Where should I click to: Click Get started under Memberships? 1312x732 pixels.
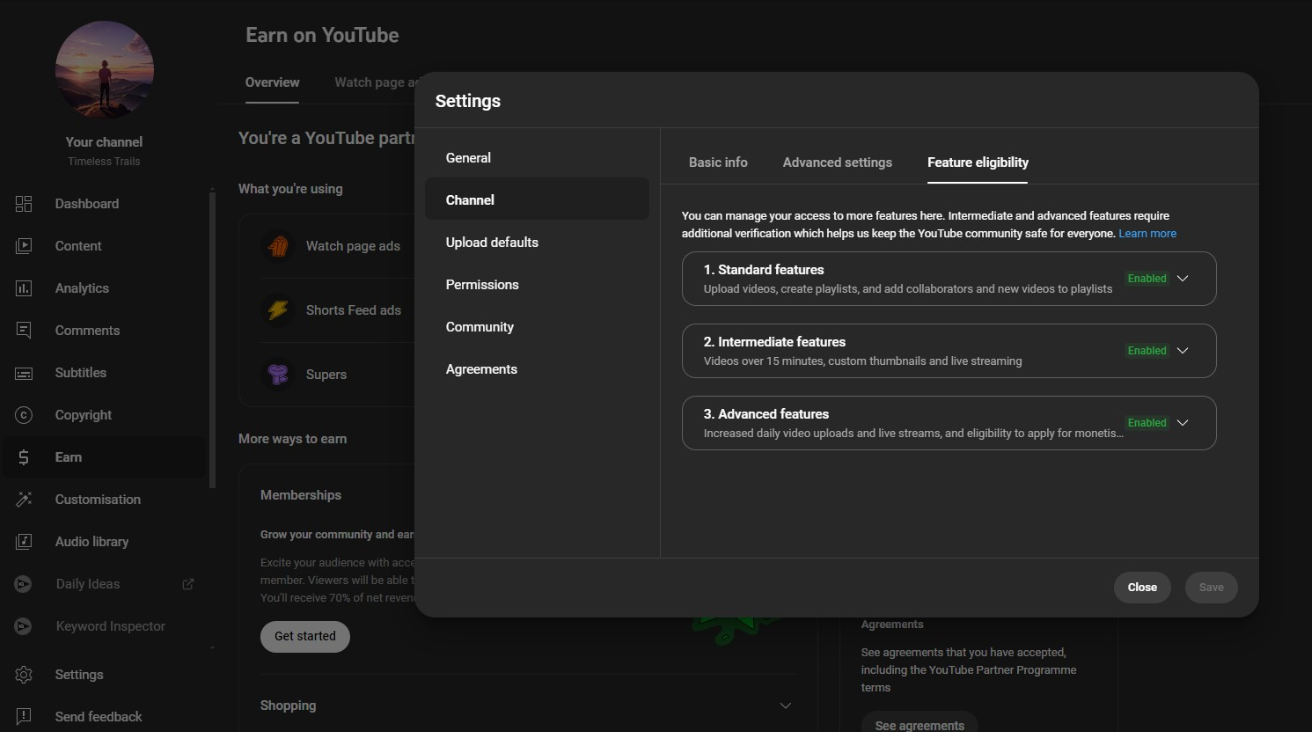305,636
